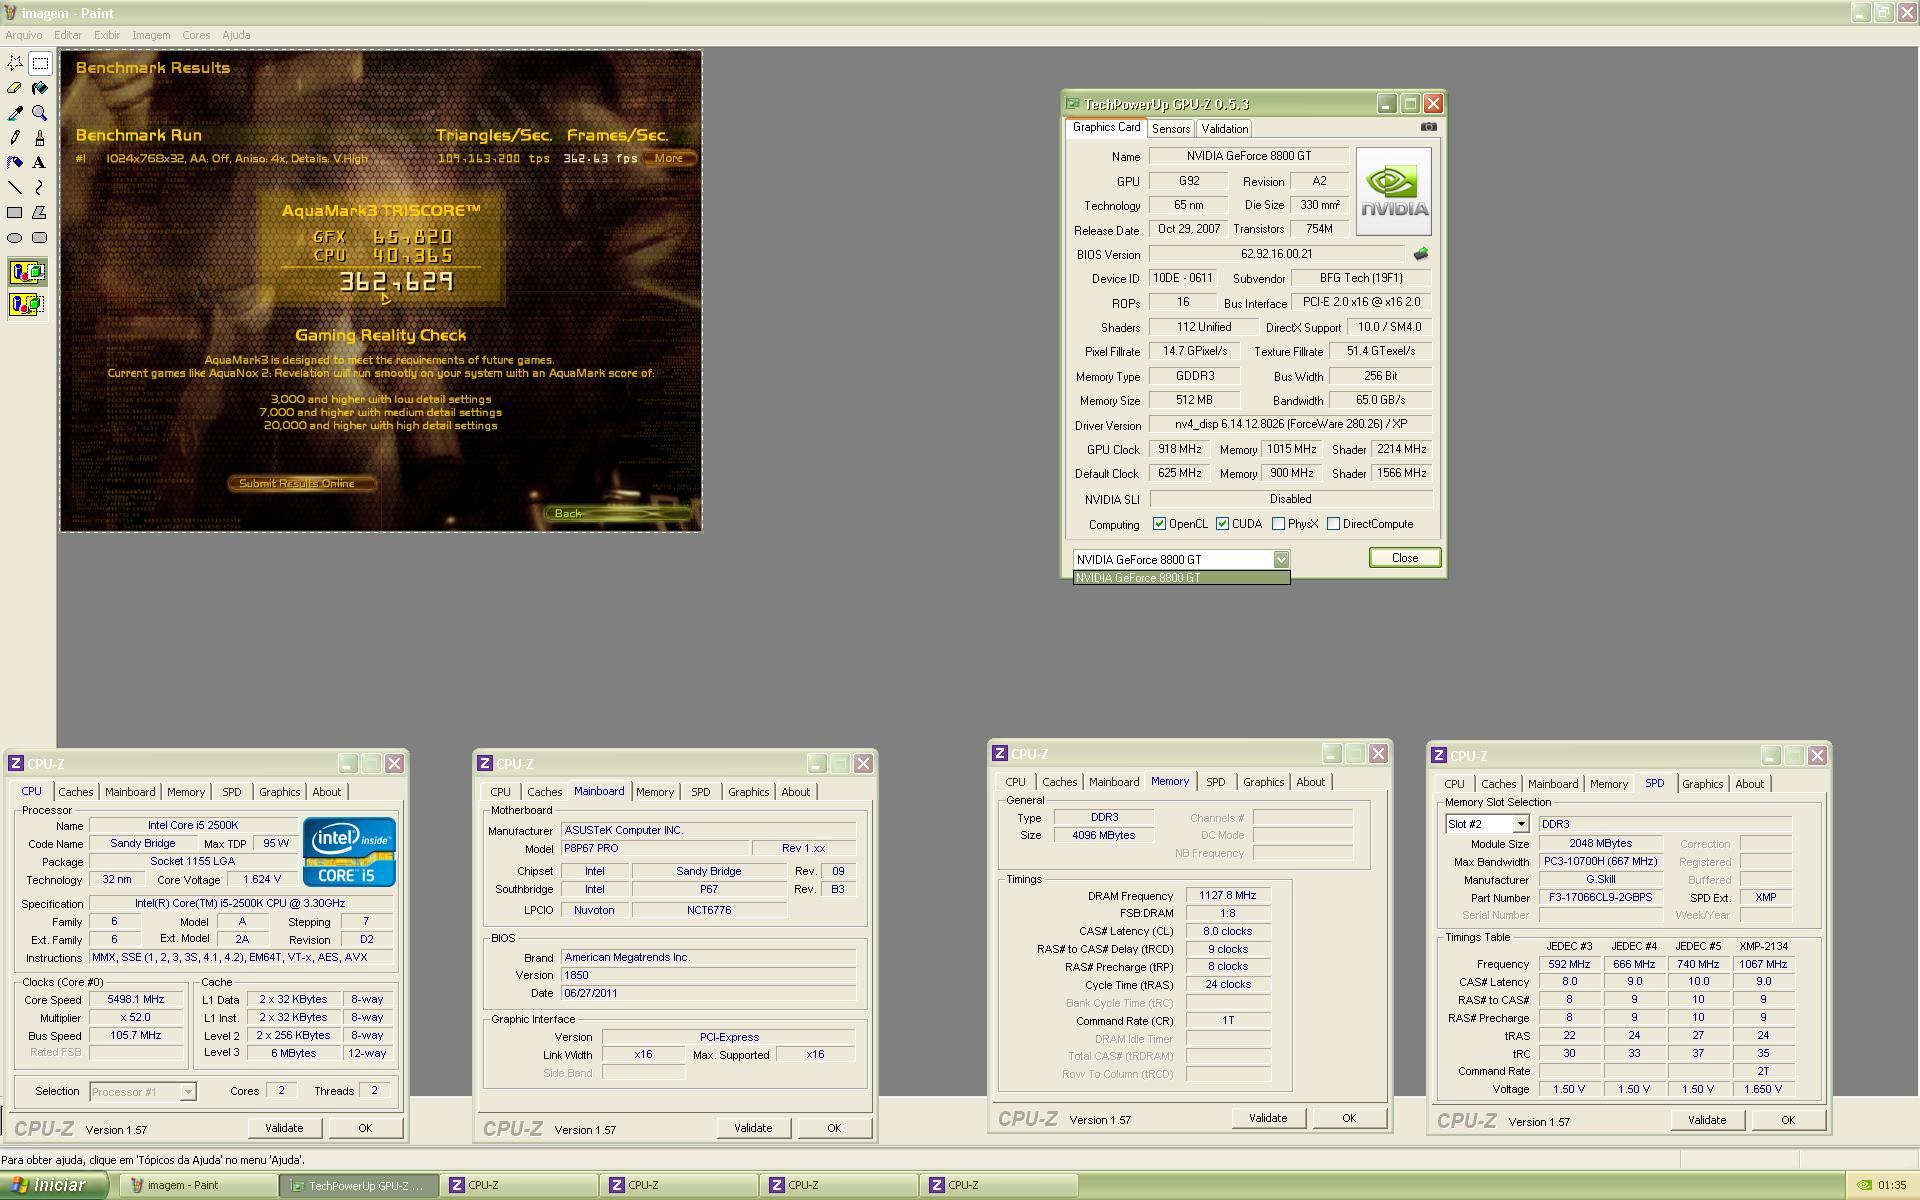Select NVIDIA GeForce 8800 GT list entry
1920x1200 pixels.
[1181, 578]
